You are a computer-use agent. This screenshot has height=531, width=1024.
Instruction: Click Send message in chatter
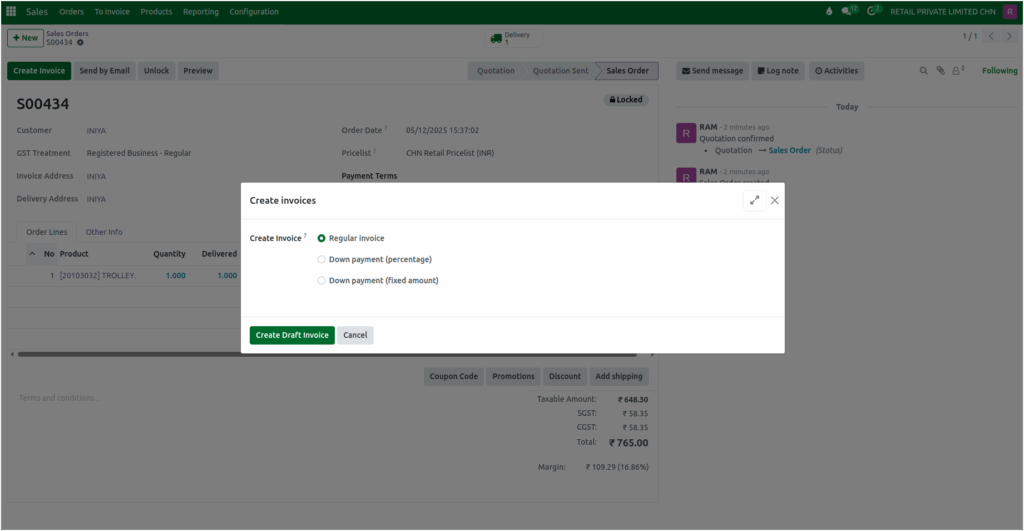click(712, 71)
